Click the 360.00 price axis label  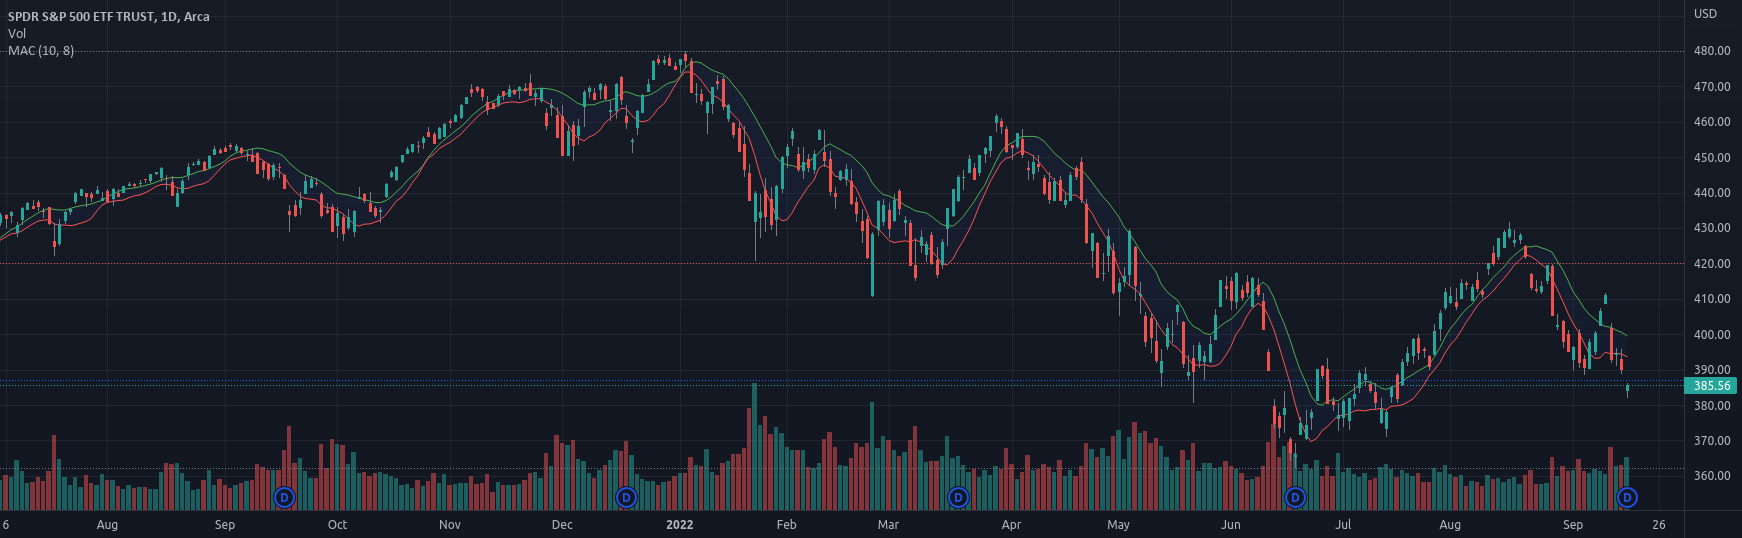coord(1712,476)
